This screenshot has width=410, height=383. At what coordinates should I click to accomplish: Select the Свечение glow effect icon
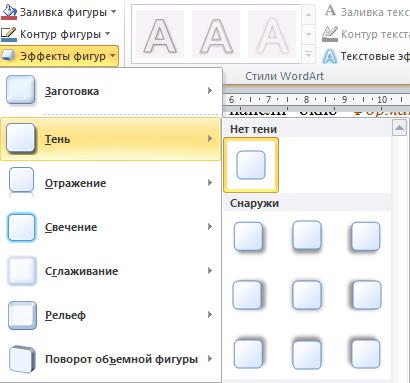point(21,227)
